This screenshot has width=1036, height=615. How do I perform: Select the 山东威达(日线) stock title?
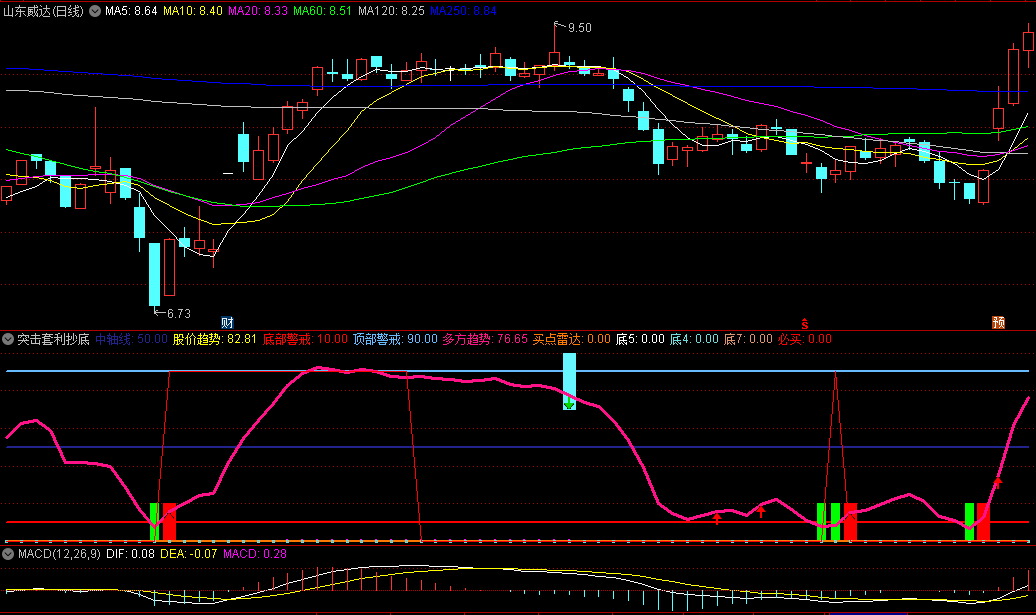[44, 11]
